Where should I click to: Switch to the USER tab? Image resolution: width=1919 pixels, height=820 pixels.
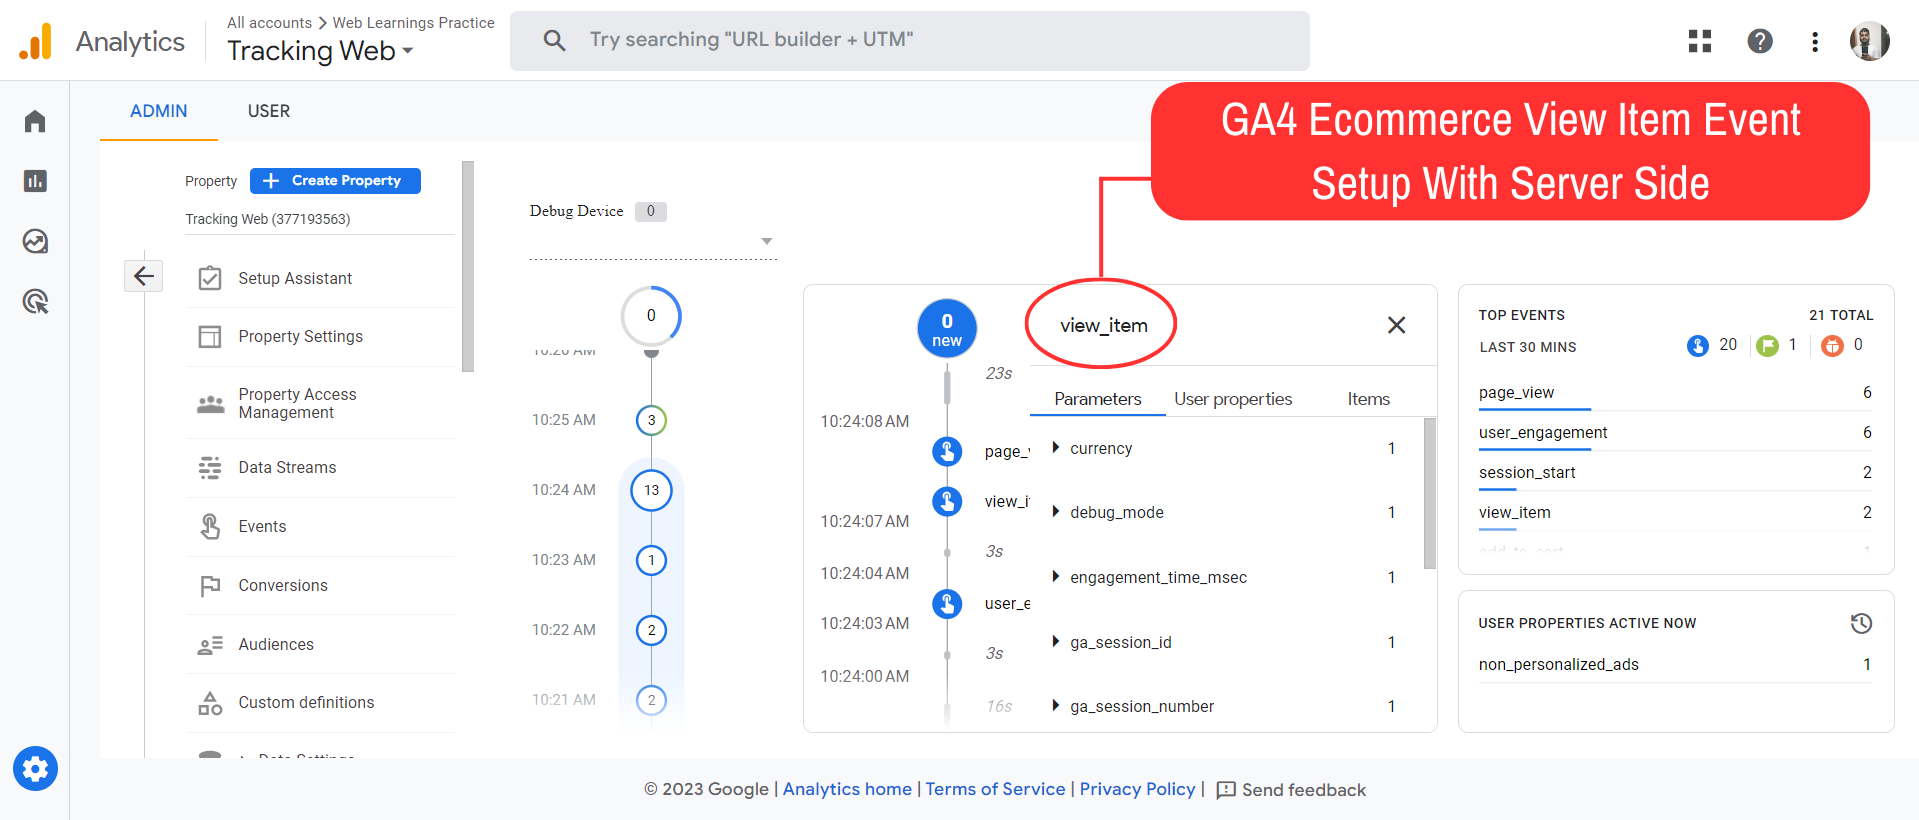269,111
